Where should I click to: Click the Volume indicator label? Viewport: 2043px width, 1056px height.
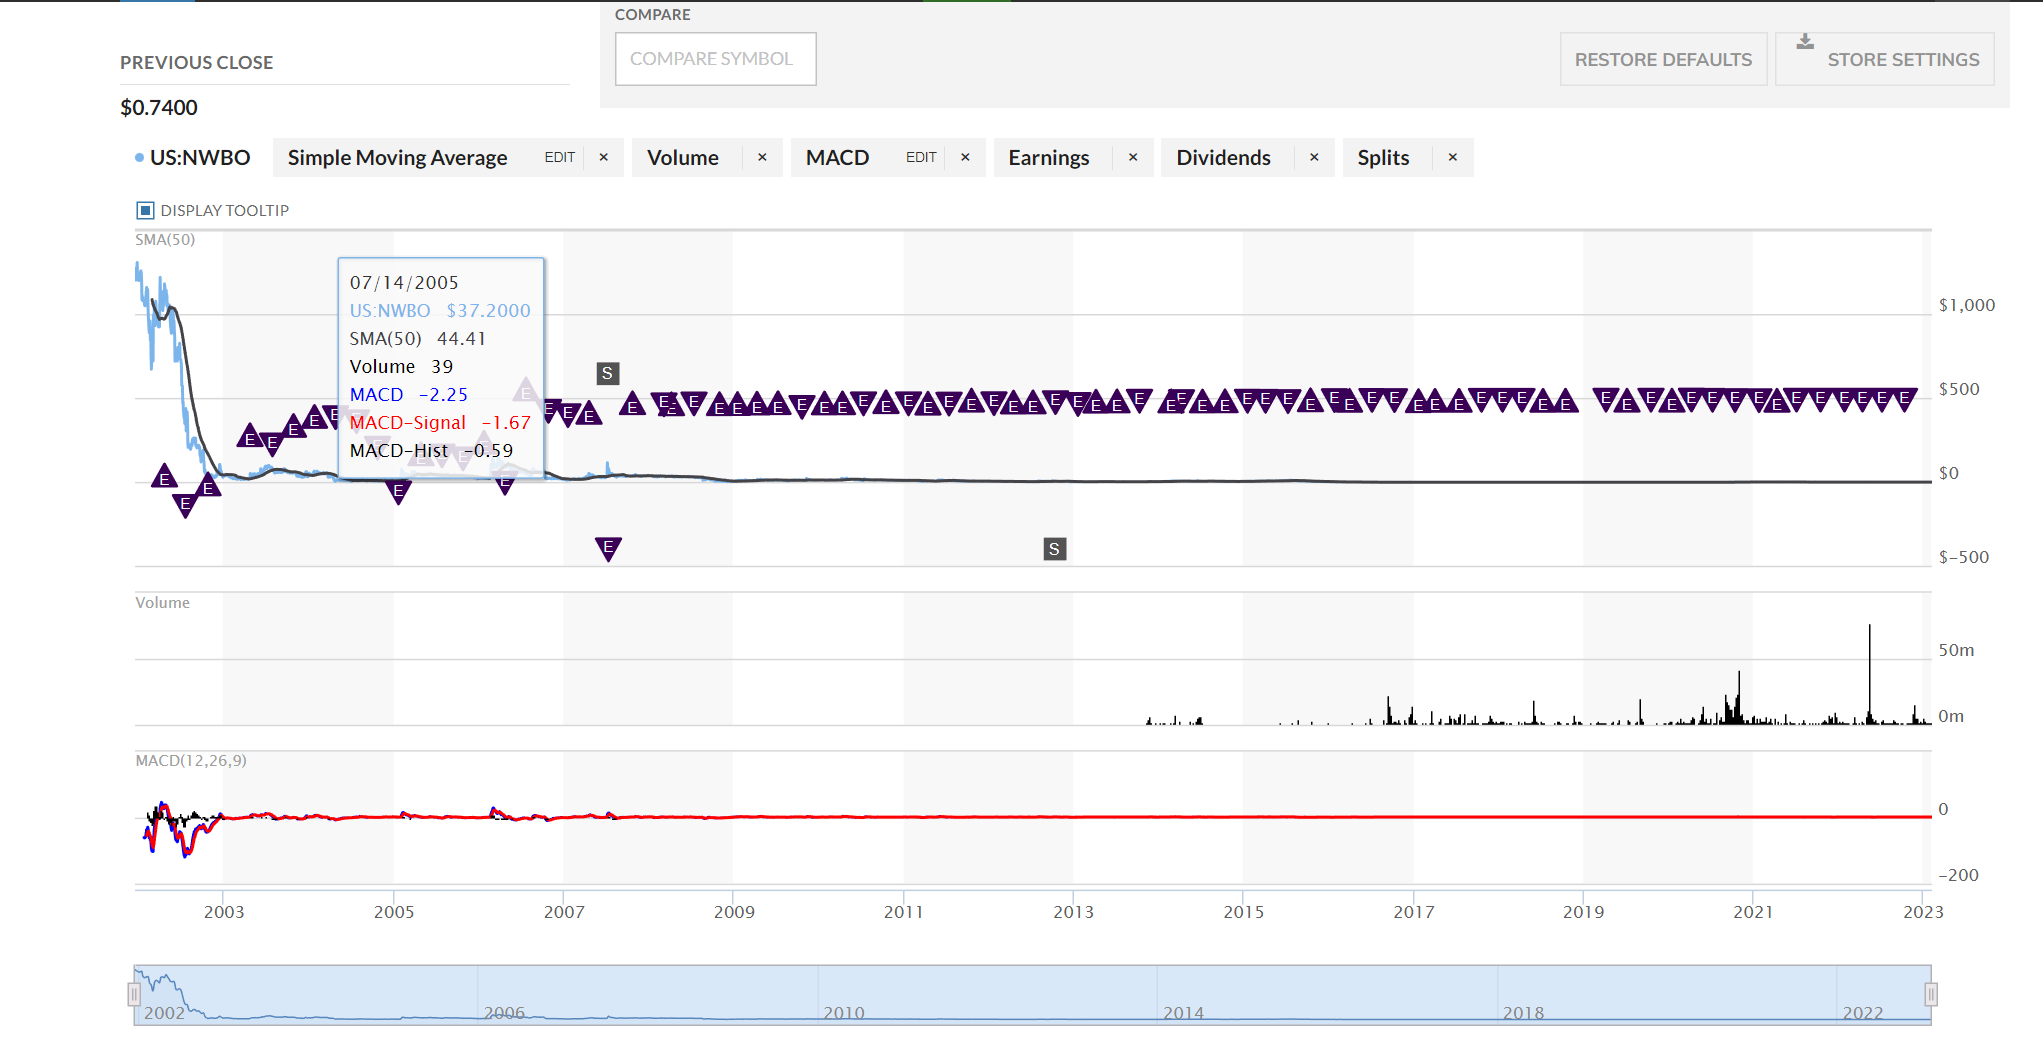point(683,158)
